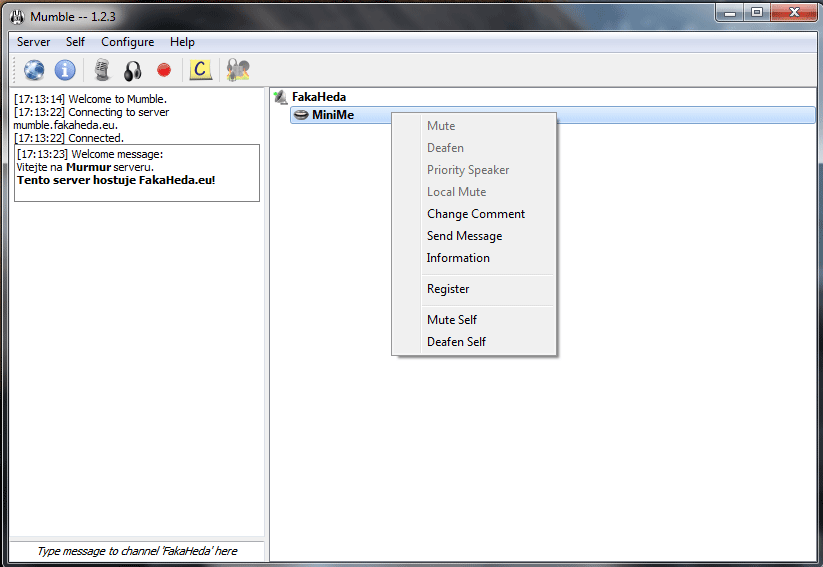Screen dimensions: 823x567
Task: Click 'Tento server hostuje FakaHeda.eu!' text
Action: pos(116,181)
